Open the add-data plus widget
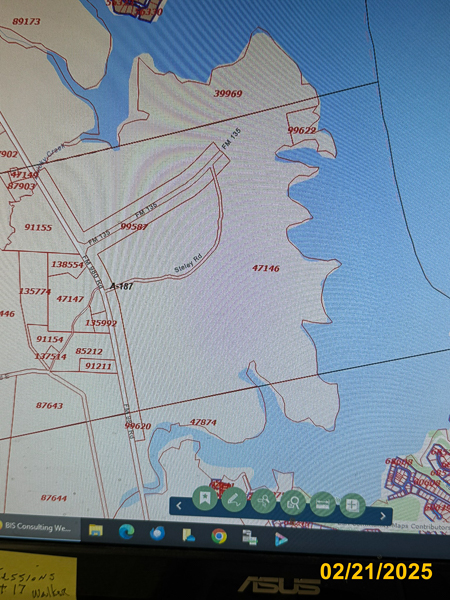450x600 pixels. tap(352, 505)
